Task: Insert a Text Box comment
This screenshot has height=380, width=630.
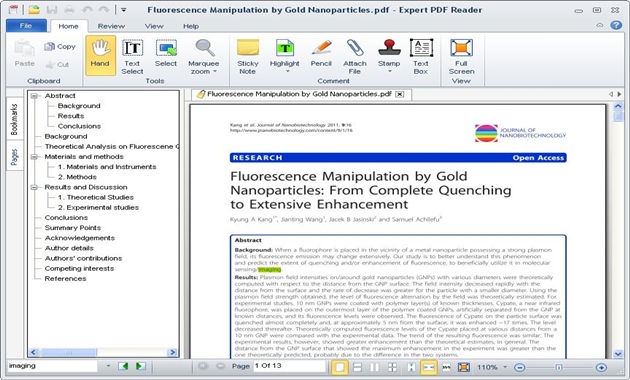Action: pyautogui.click(x=421, y=57)
